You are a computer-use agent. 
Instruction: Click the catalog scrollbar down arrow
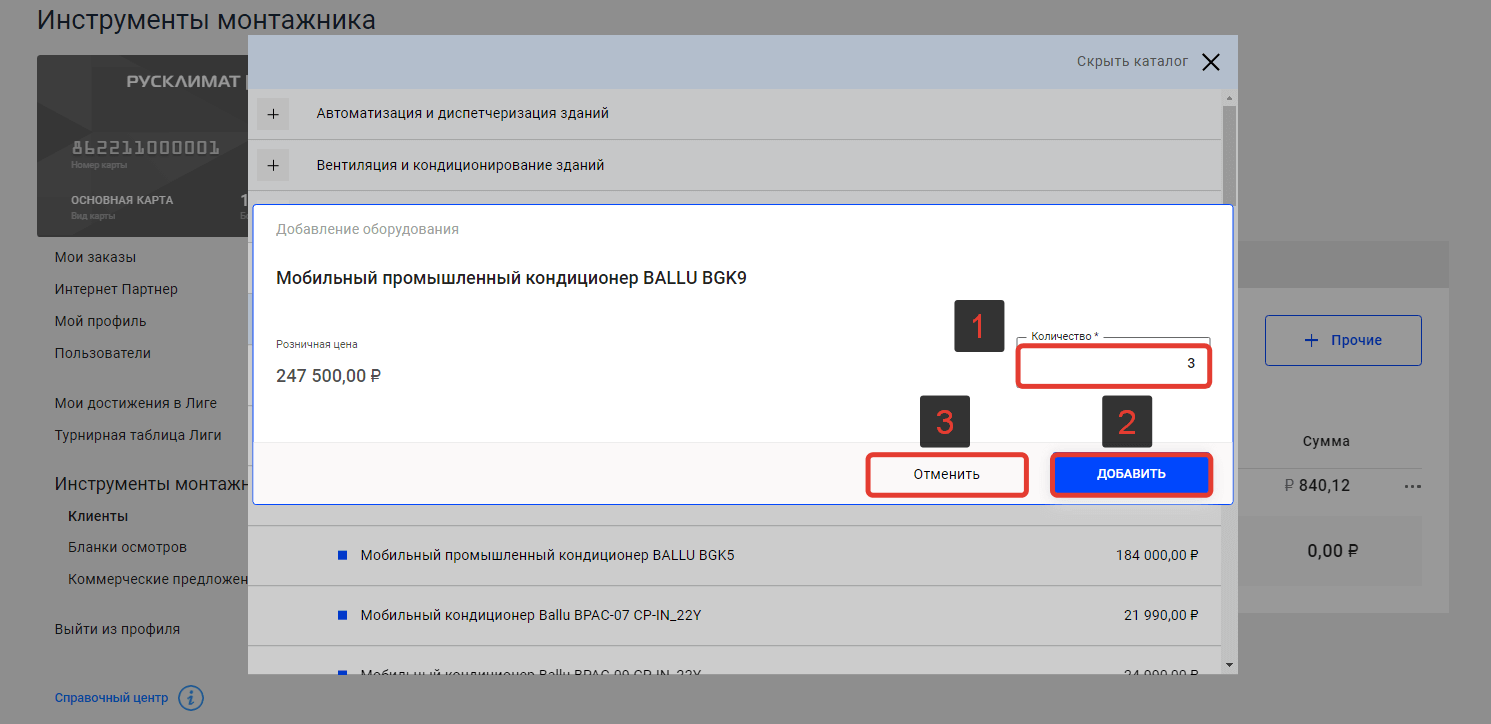point(1230,665)
